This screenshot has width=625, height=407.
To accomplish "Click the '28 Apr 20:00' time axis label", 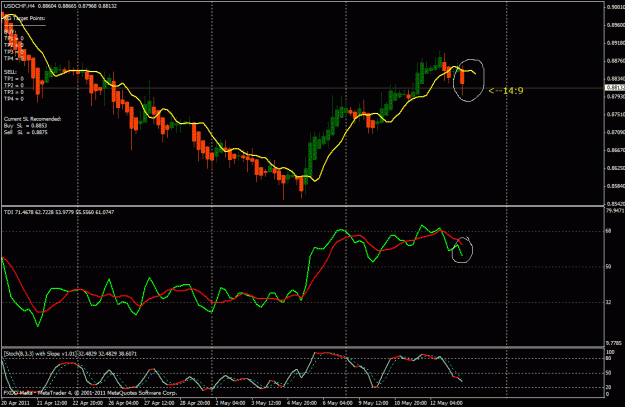I will coord(195,403).
